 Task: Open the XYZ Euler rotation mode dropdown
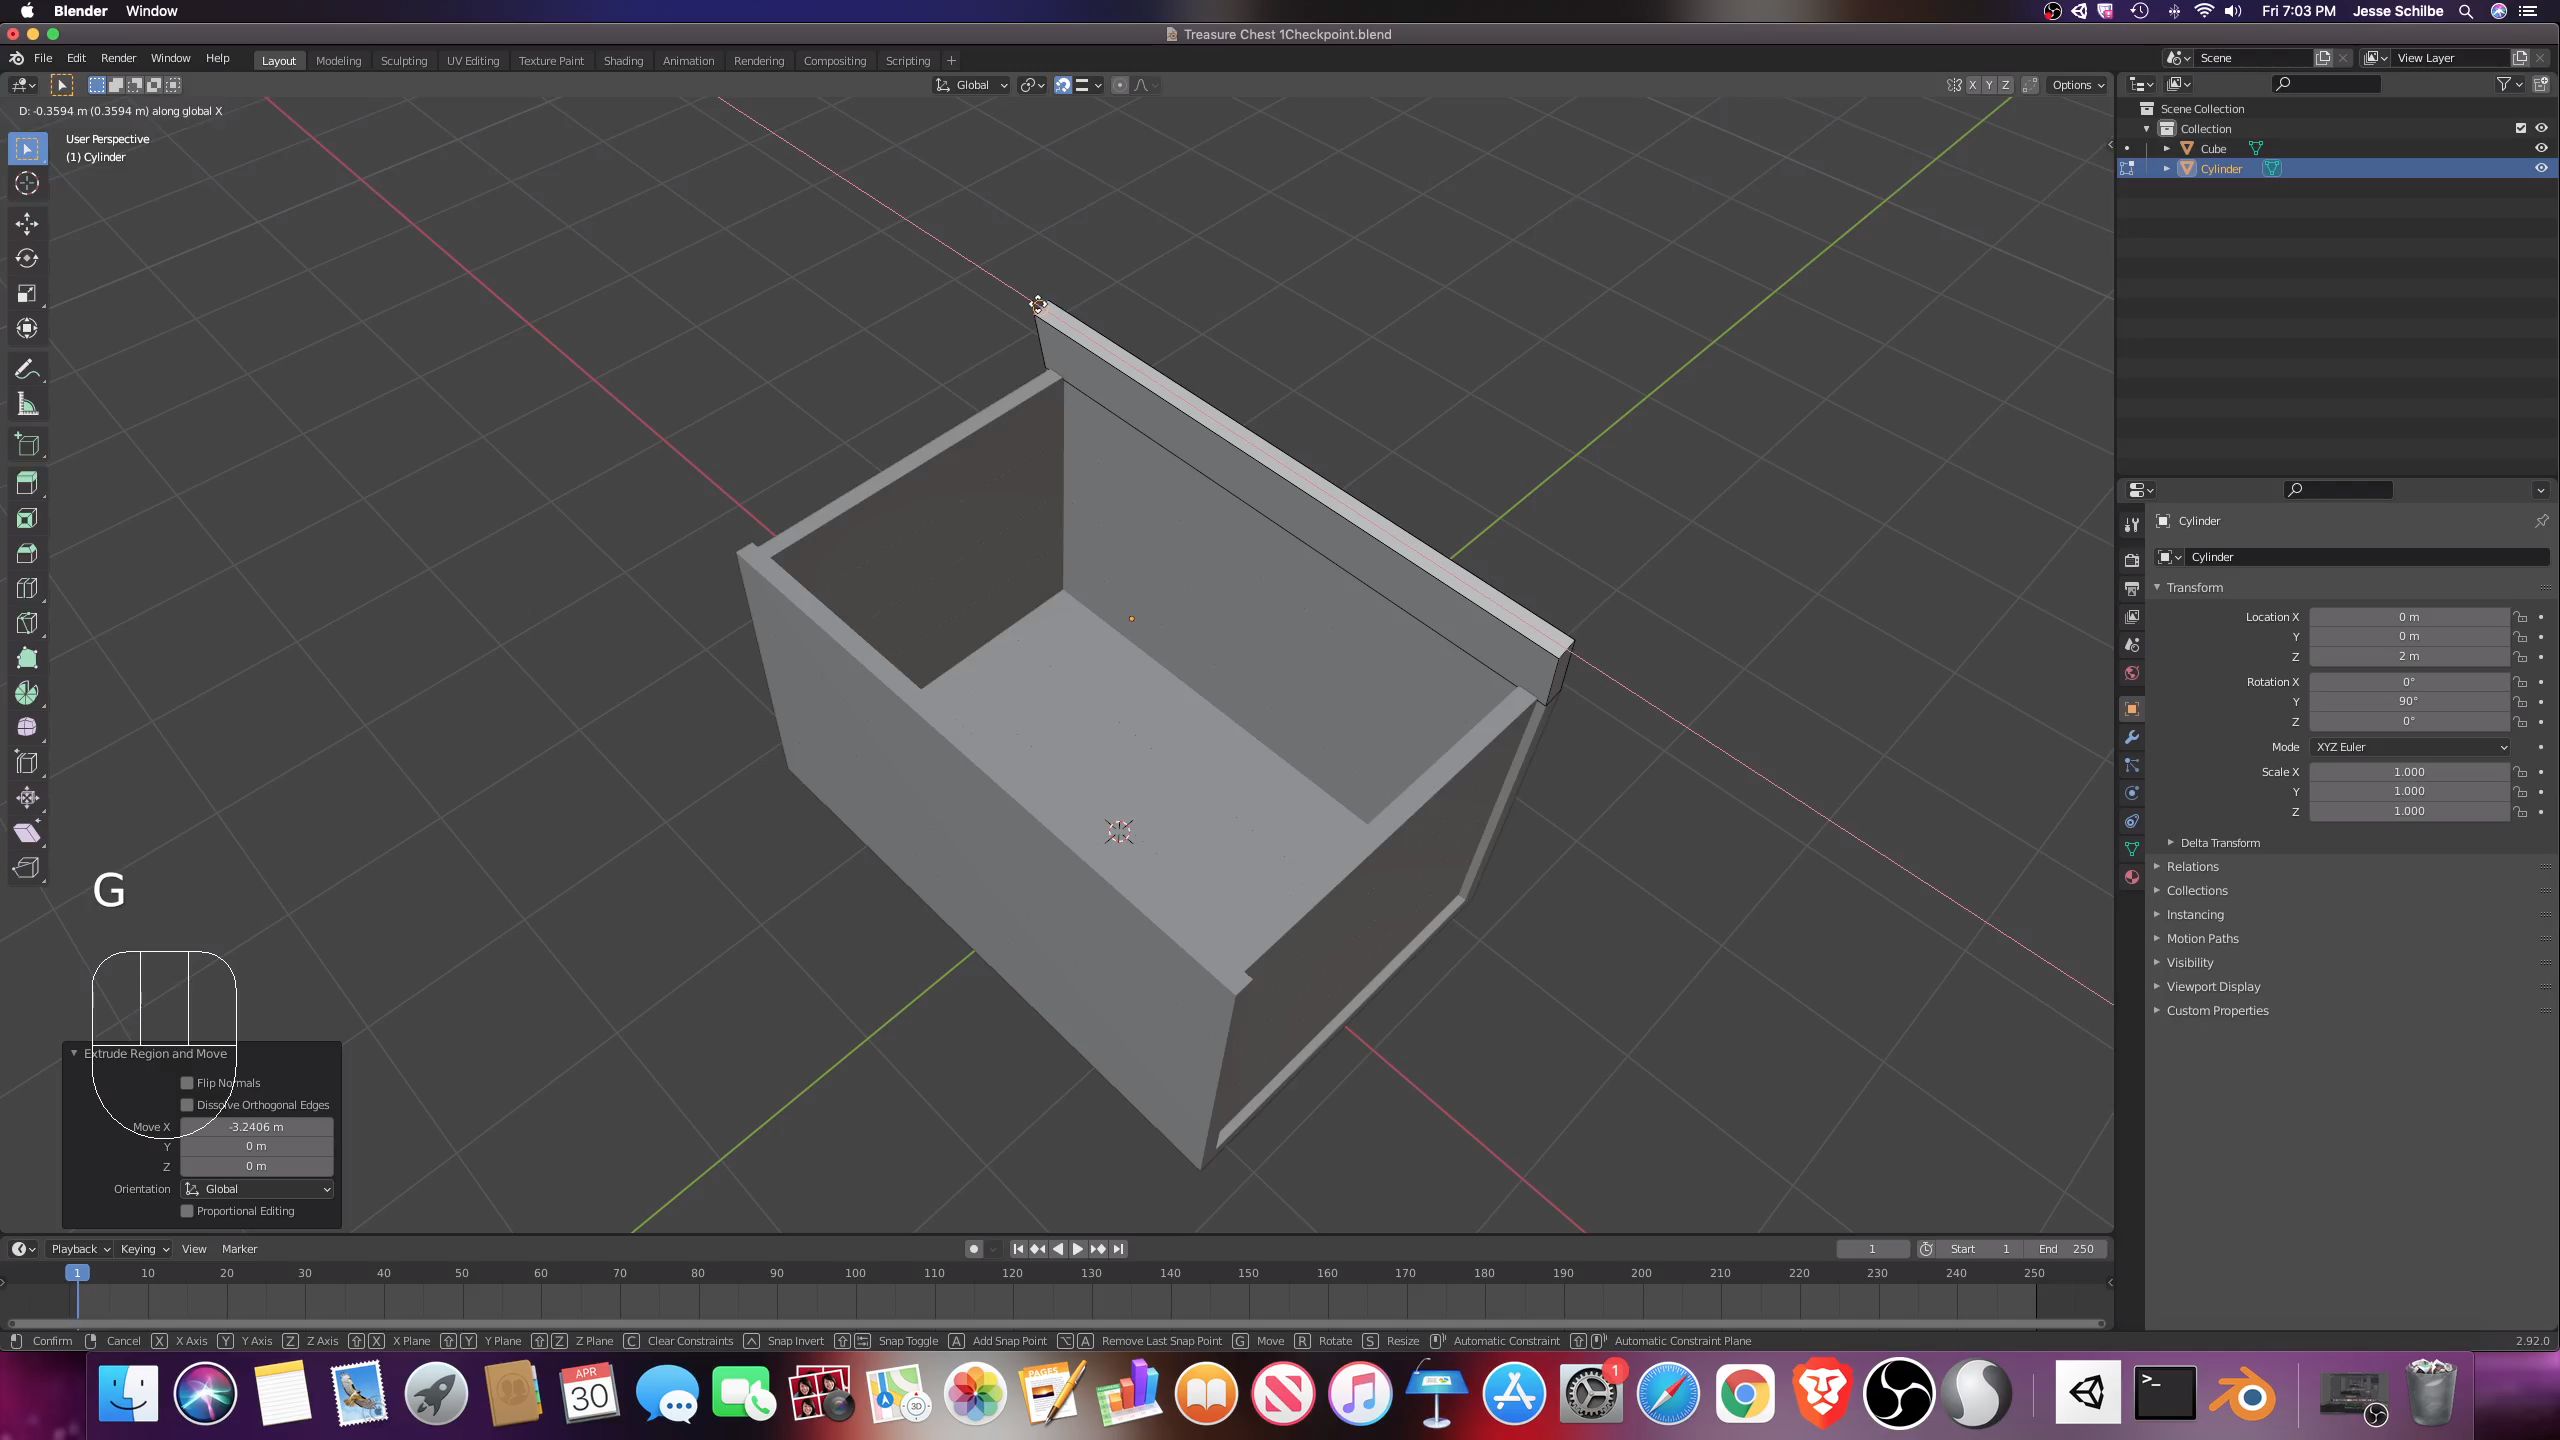(x=2410, y=747)
